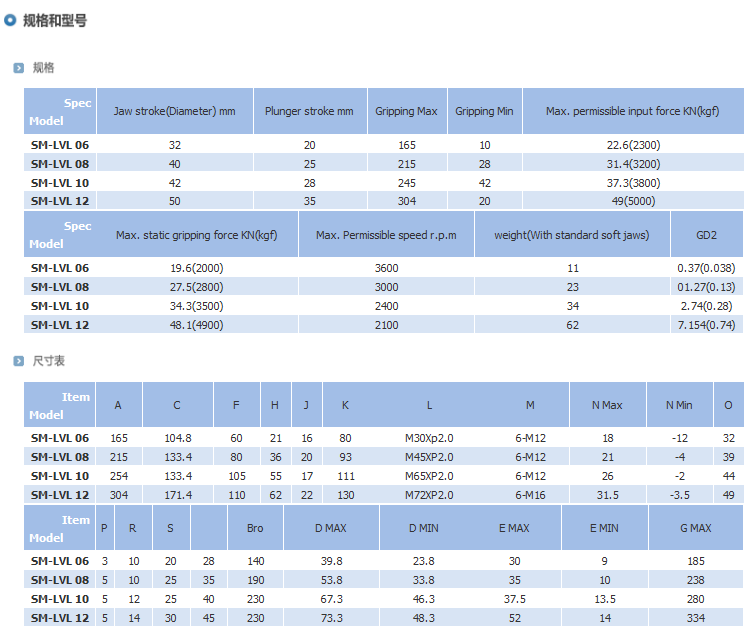
Task: Click the G MAX value 334
Action: (x=696, y=618)
